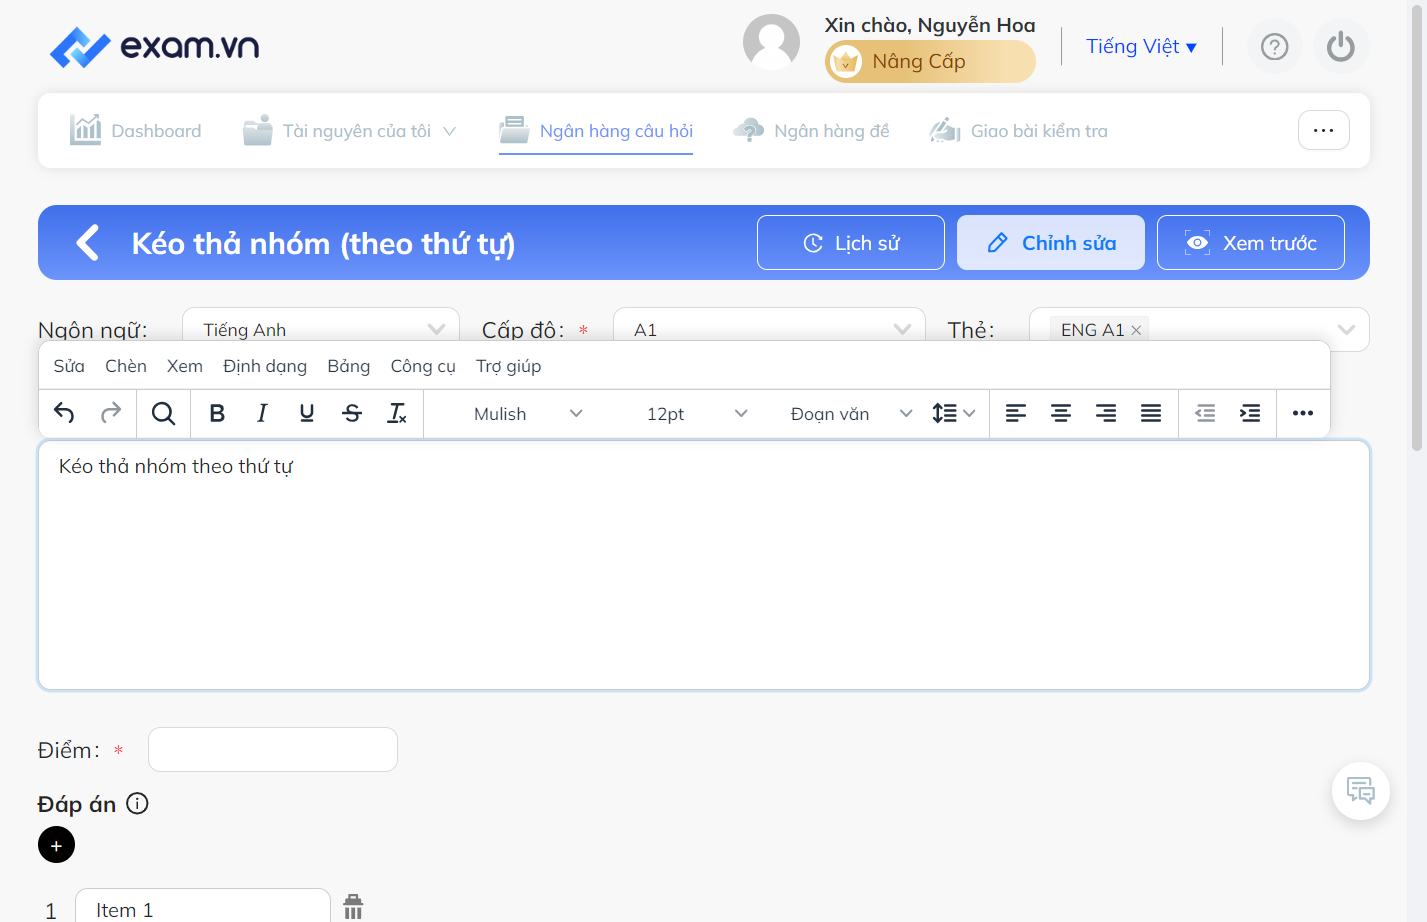Open the Định dạng editor menu
This screenshot has width=1427, height=922.
pyautogui.click(x=265, y=366)
